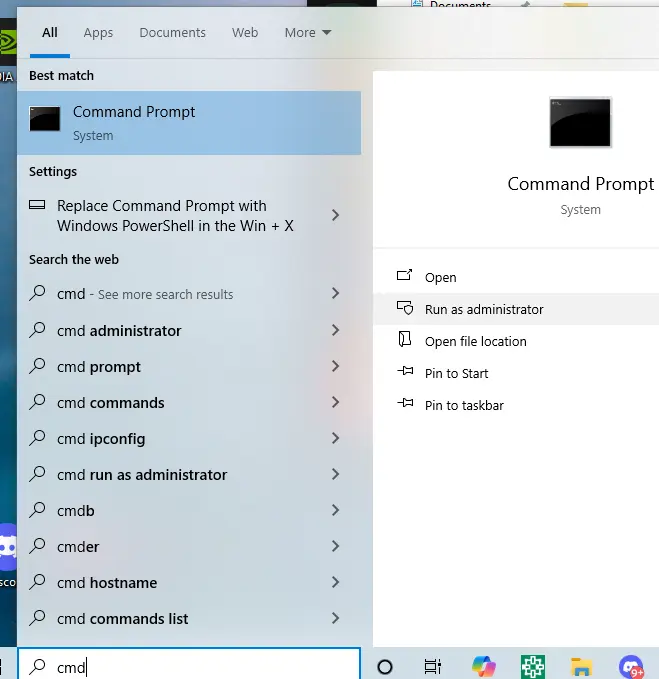Image resolution: width=659 pixels, height=679 pixels.
Task: Expand chevron for 'cmd commands'
Action: (335, 402)
